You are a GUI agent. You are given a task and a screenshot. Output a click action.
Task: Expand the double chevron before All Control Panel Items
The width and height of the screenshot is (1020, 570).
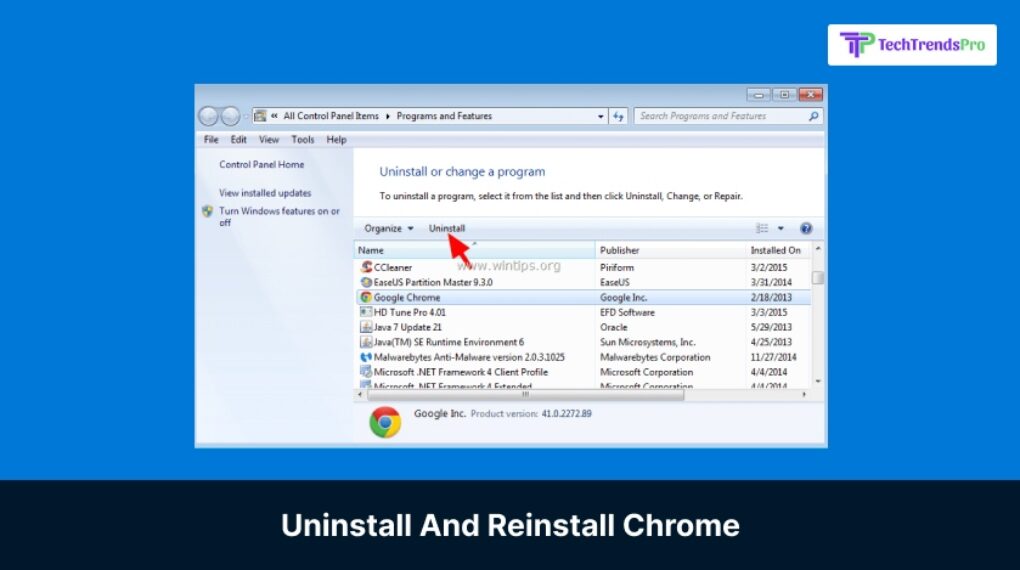point(275,116)
